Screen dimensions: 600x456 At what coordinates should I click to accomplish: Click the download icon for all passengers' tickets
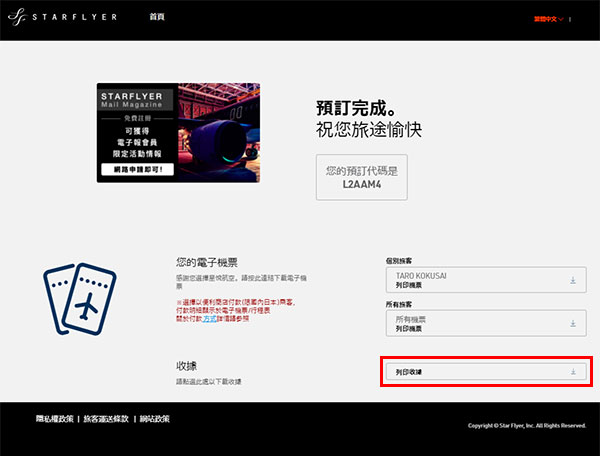[x=573, y=323]
